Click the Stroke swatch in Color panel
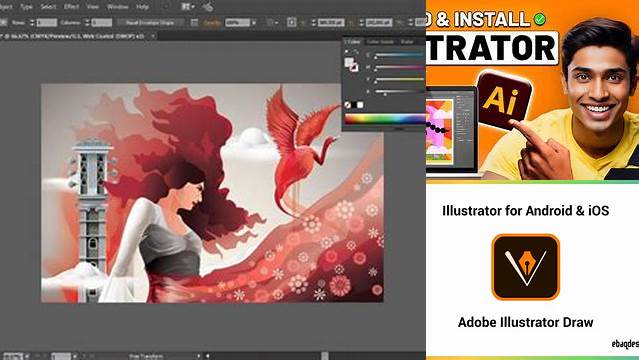The height and width of the screenshot is (360, 639). [x=354, y=68]
